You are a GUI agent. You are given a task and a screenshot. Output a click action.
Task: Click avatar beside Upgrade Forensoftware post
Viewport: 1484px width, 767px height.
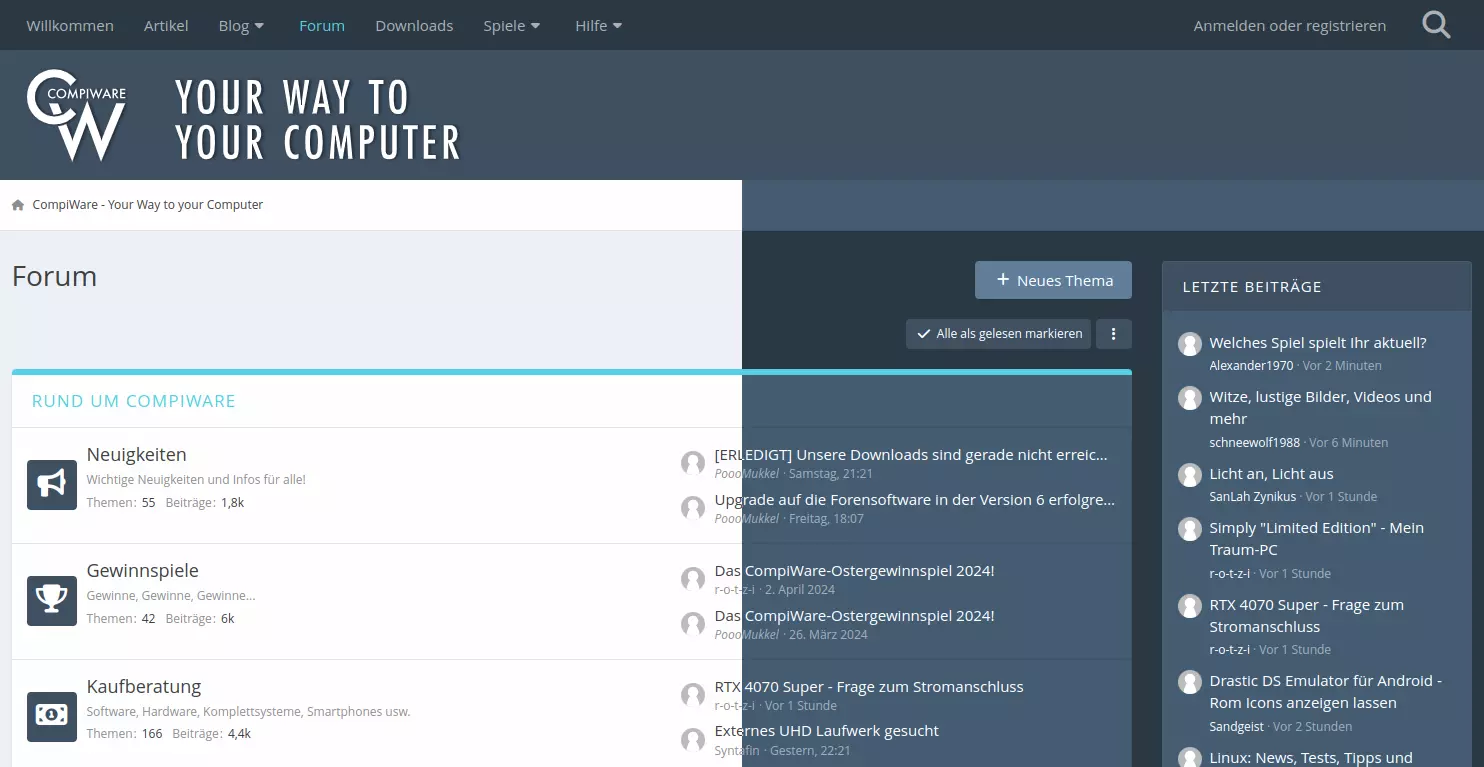pyautogui.click(x=693, y=508)
